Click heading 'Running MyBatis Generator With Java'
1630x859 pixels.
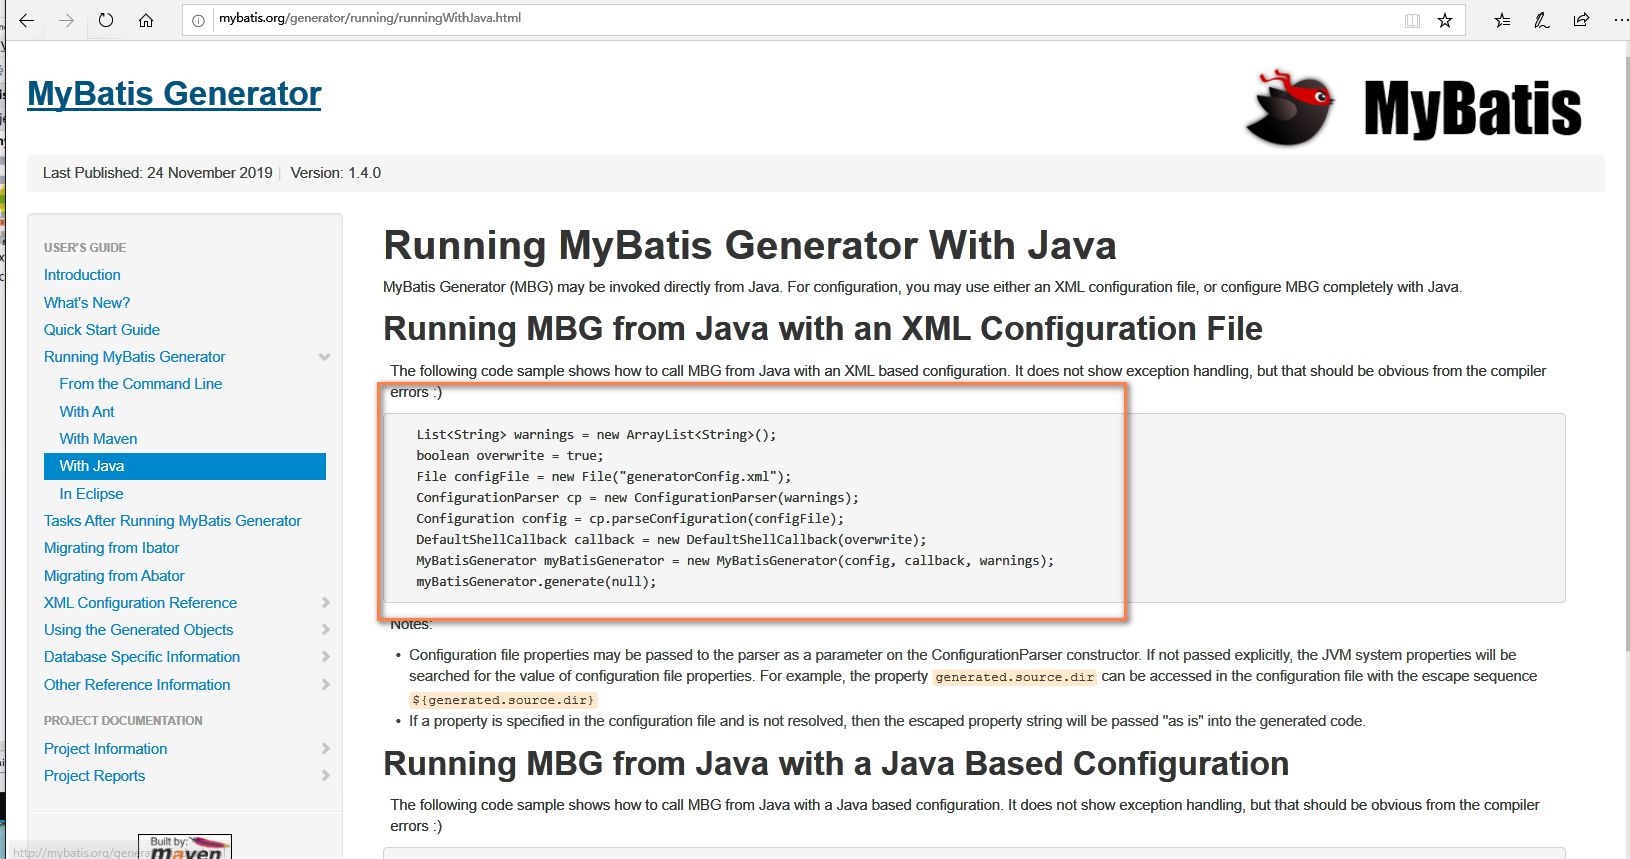tap(750, 246)
